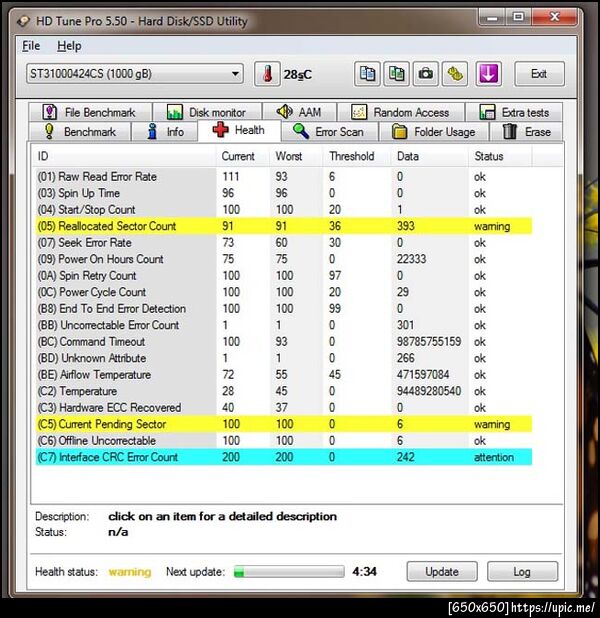Click the 393 reallocated sector data value
Viewport: 600px width, 618px height.
(x=406, y=226)
